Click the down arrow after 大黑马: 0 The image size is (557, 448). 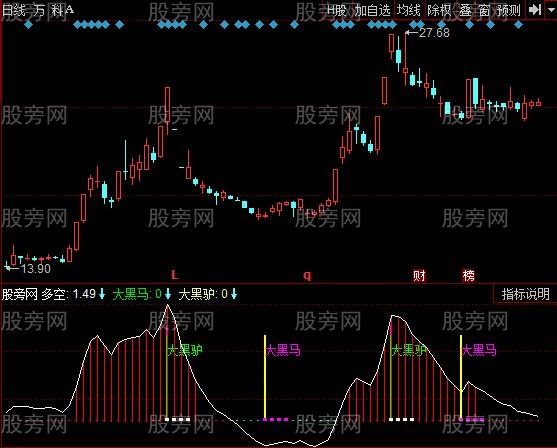(168, 294)
